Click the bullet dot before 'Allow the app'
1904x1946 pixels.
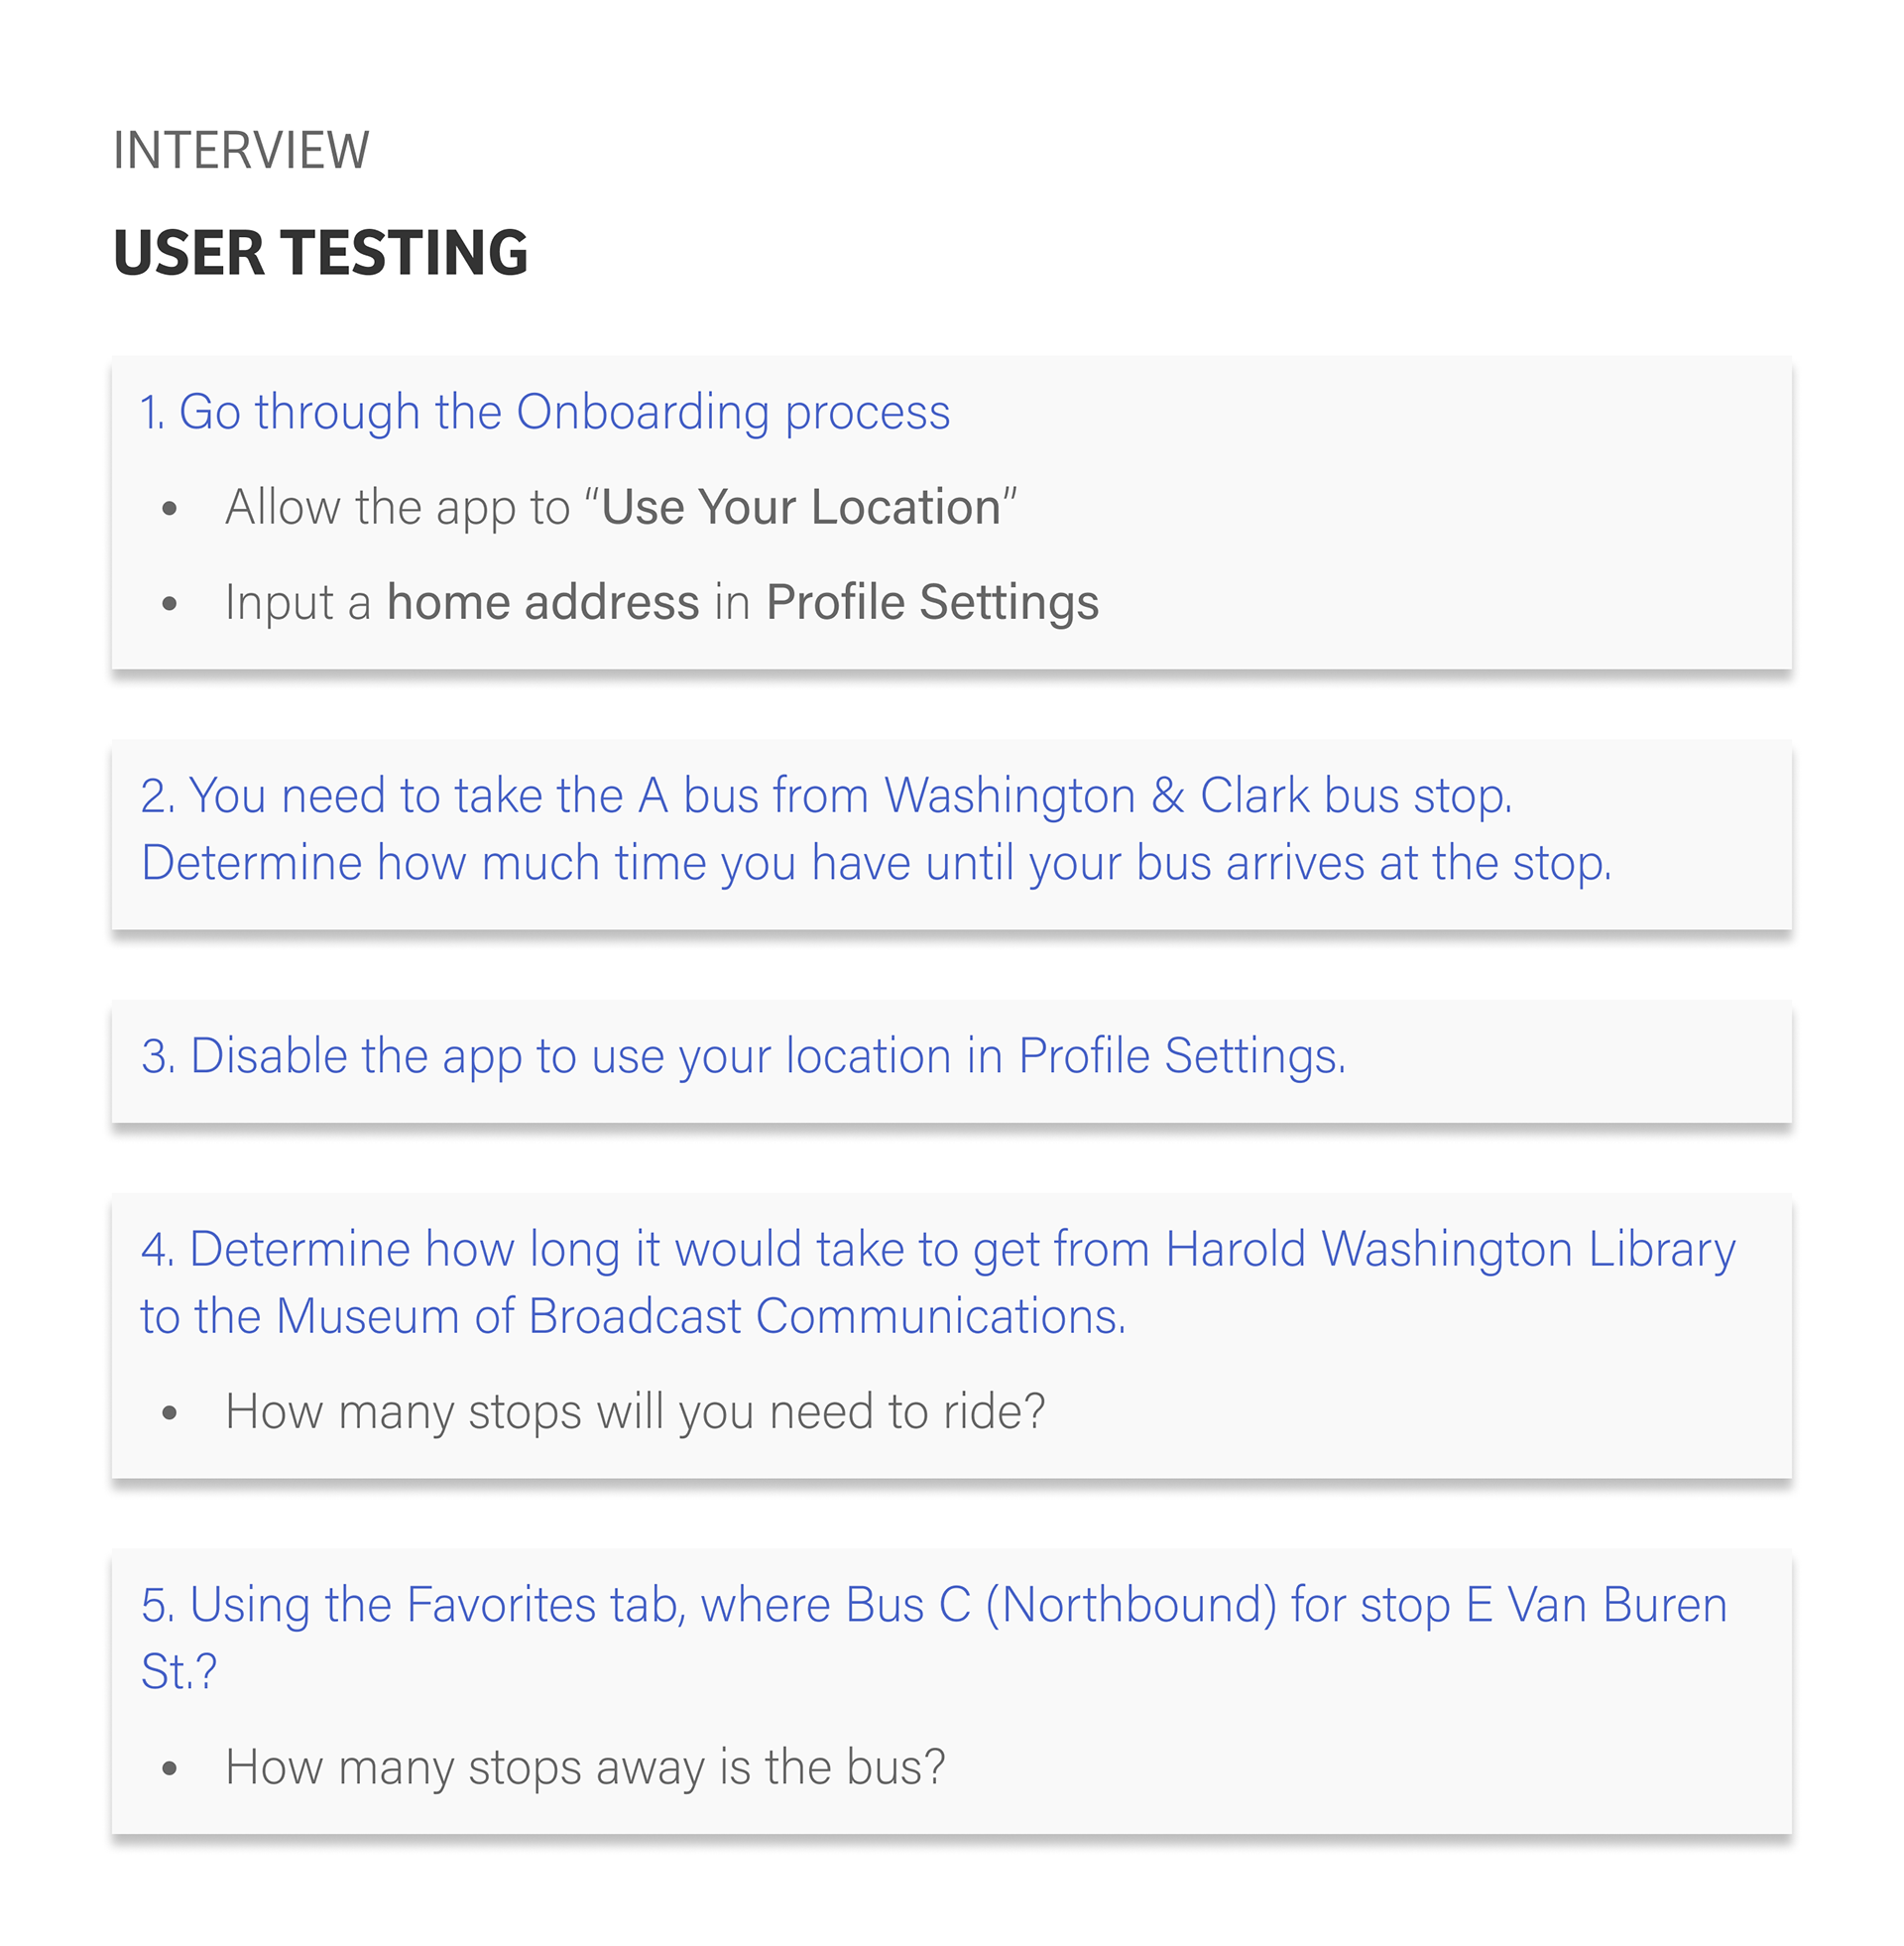click(x=170, y=509)
